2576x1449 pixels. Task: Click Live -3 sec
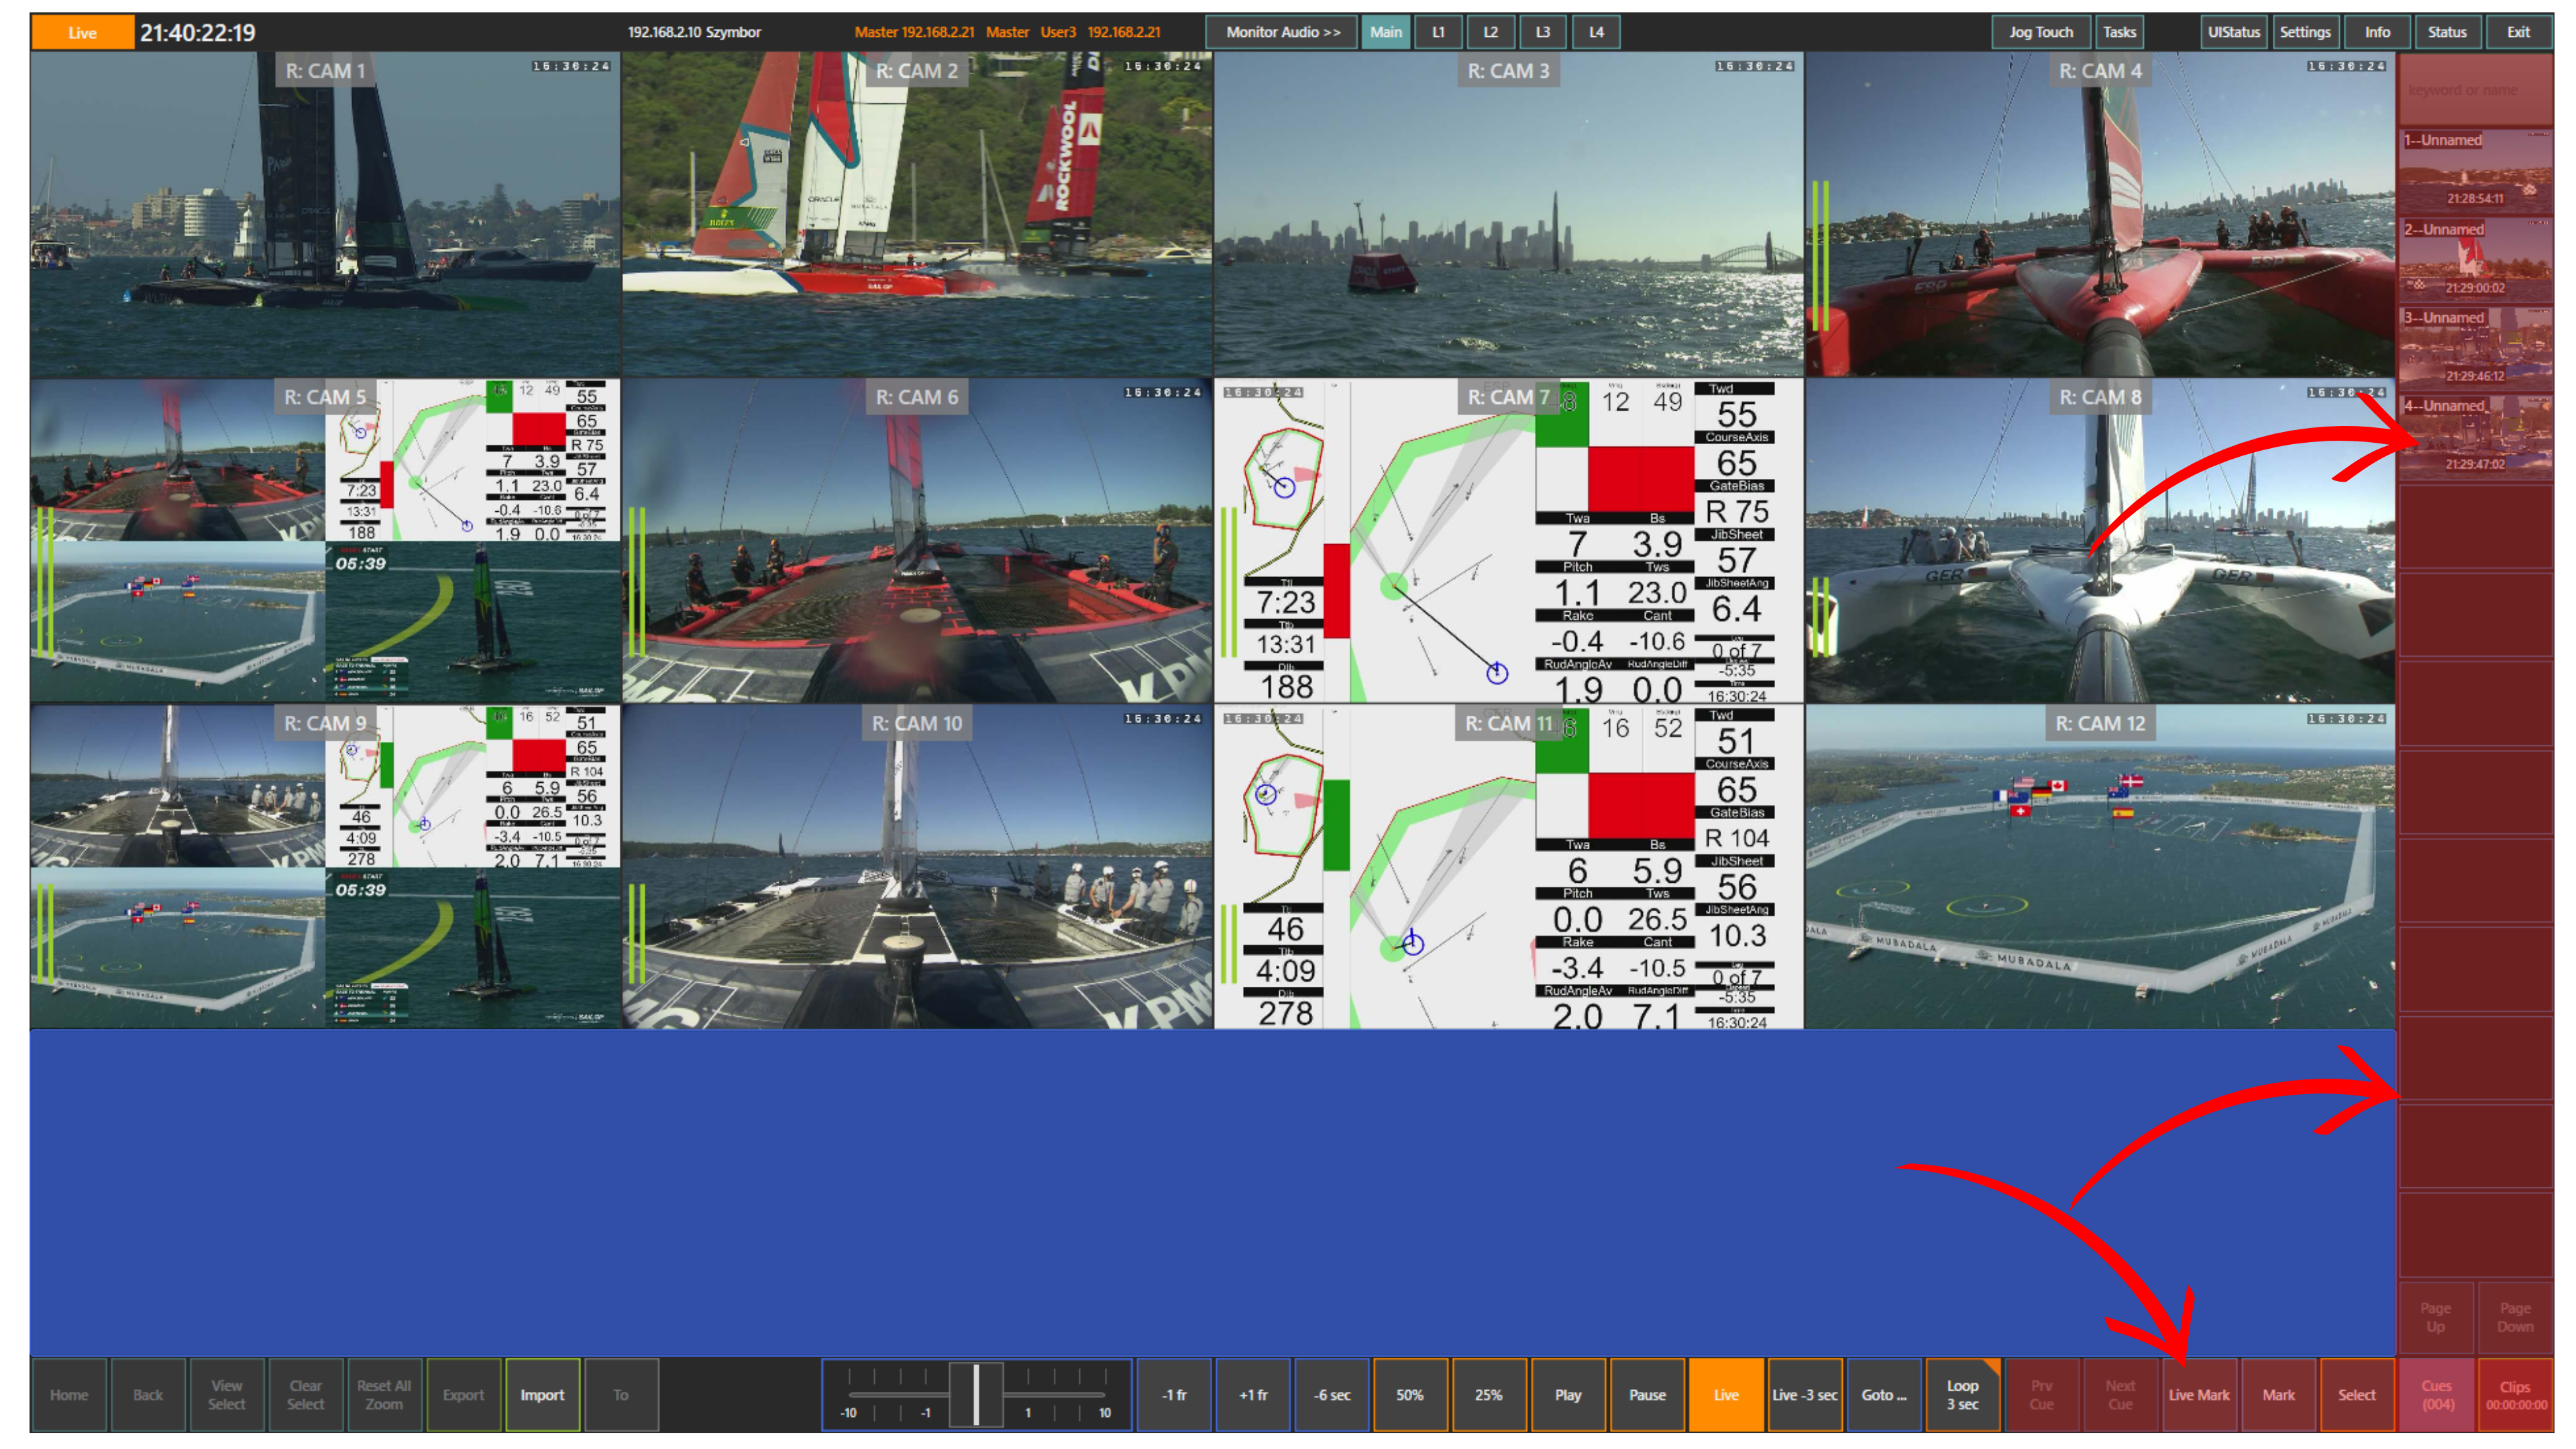[1805, 1394]
